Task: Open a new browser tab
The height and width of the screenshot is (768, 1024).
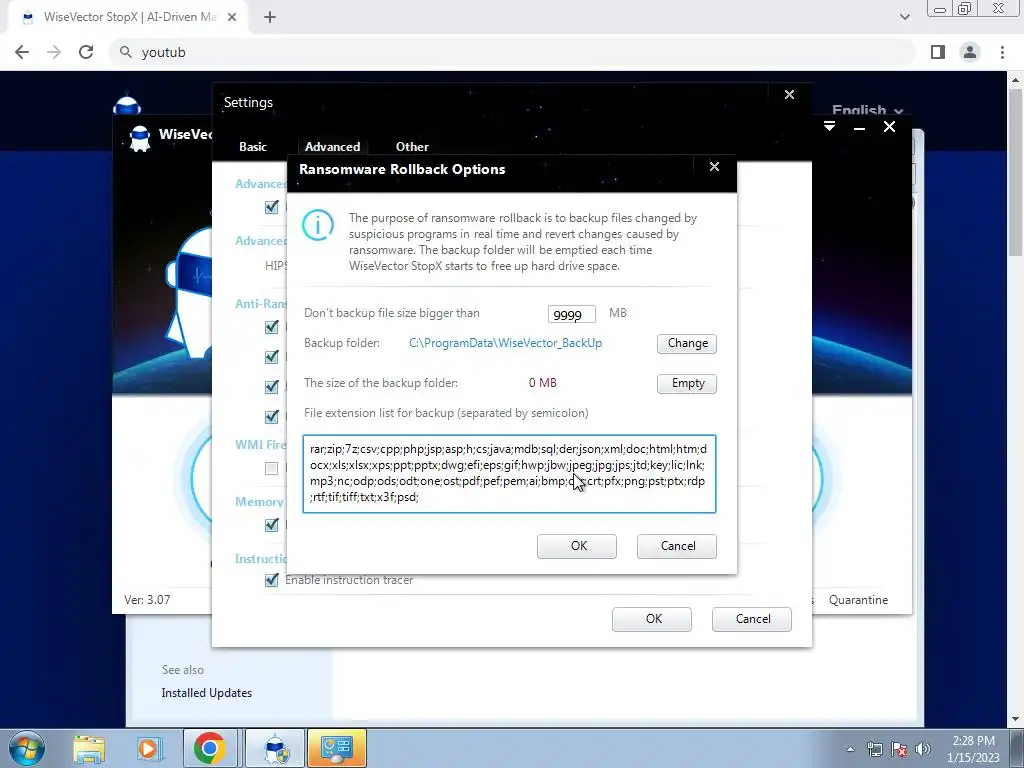Action: pos(270,18)
